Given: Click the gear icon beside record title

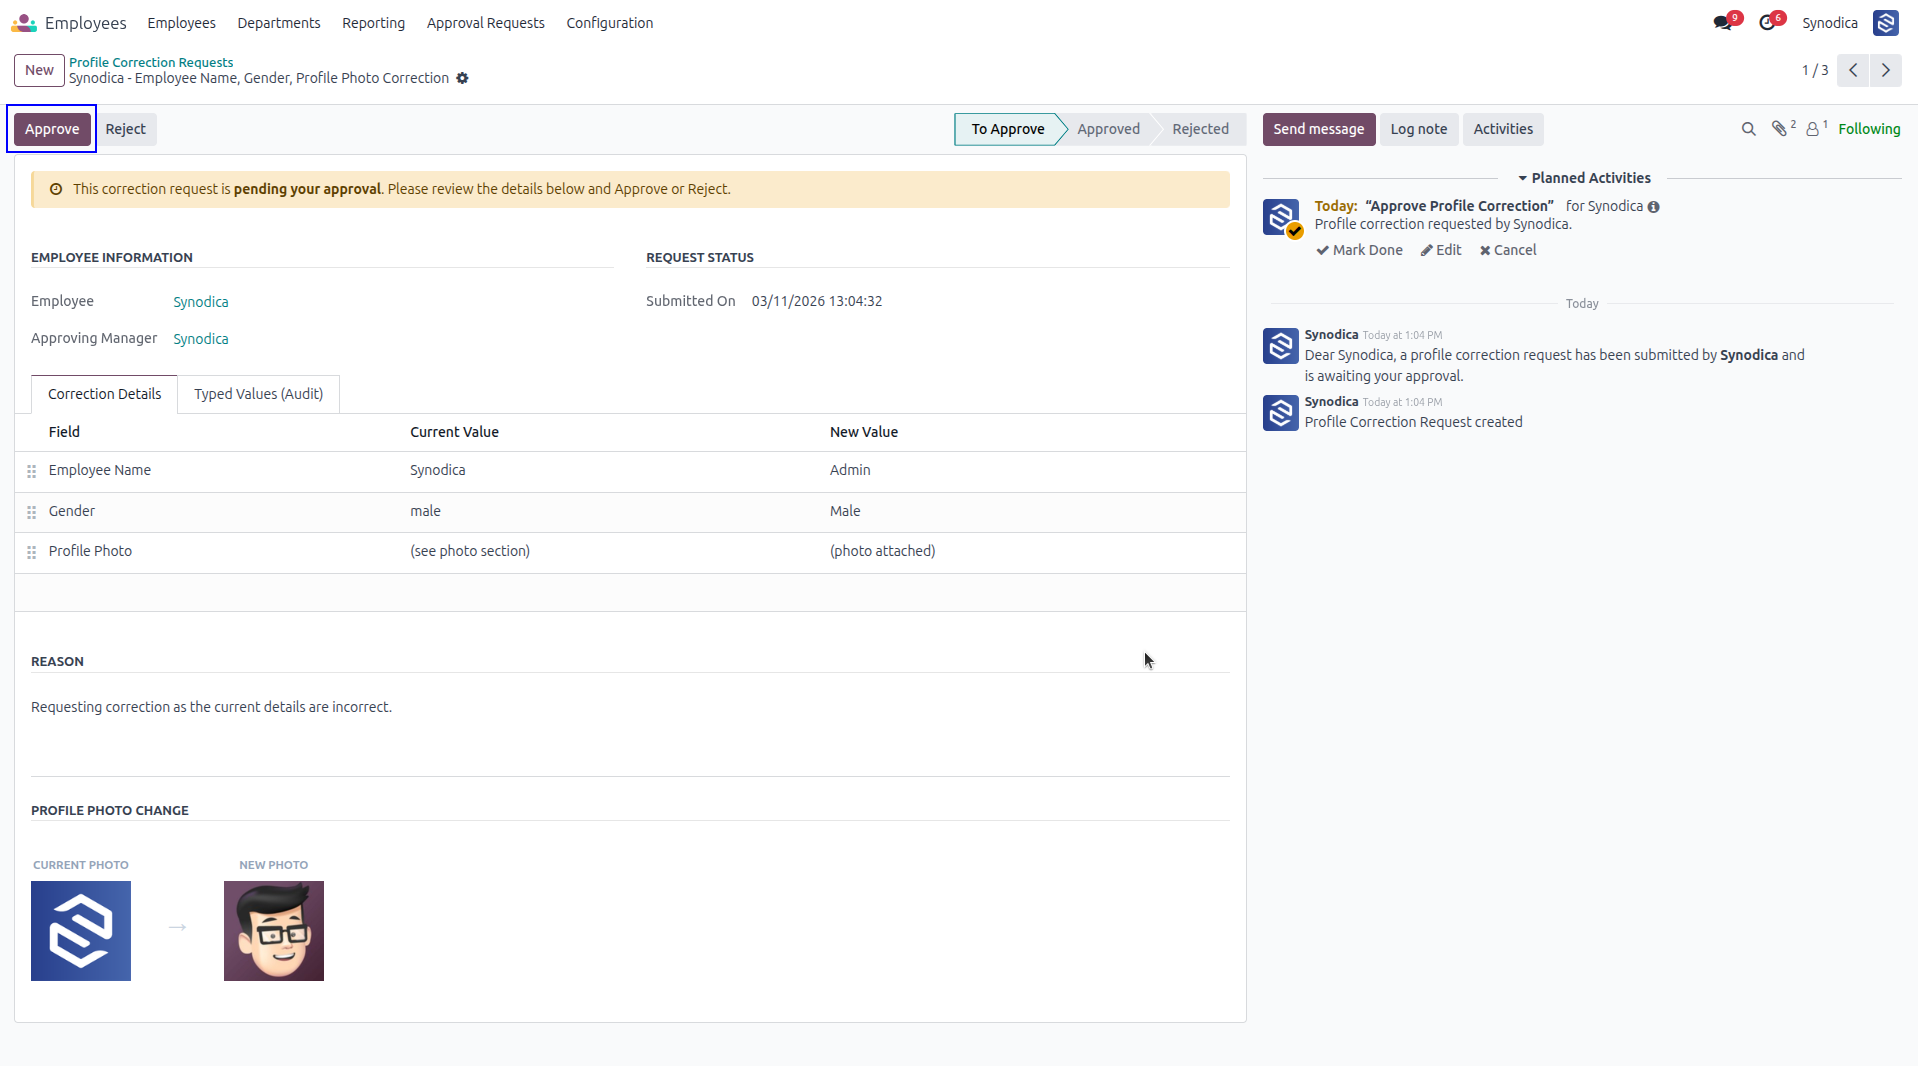Looking at the screenshot, I should (x=462, y=78).
